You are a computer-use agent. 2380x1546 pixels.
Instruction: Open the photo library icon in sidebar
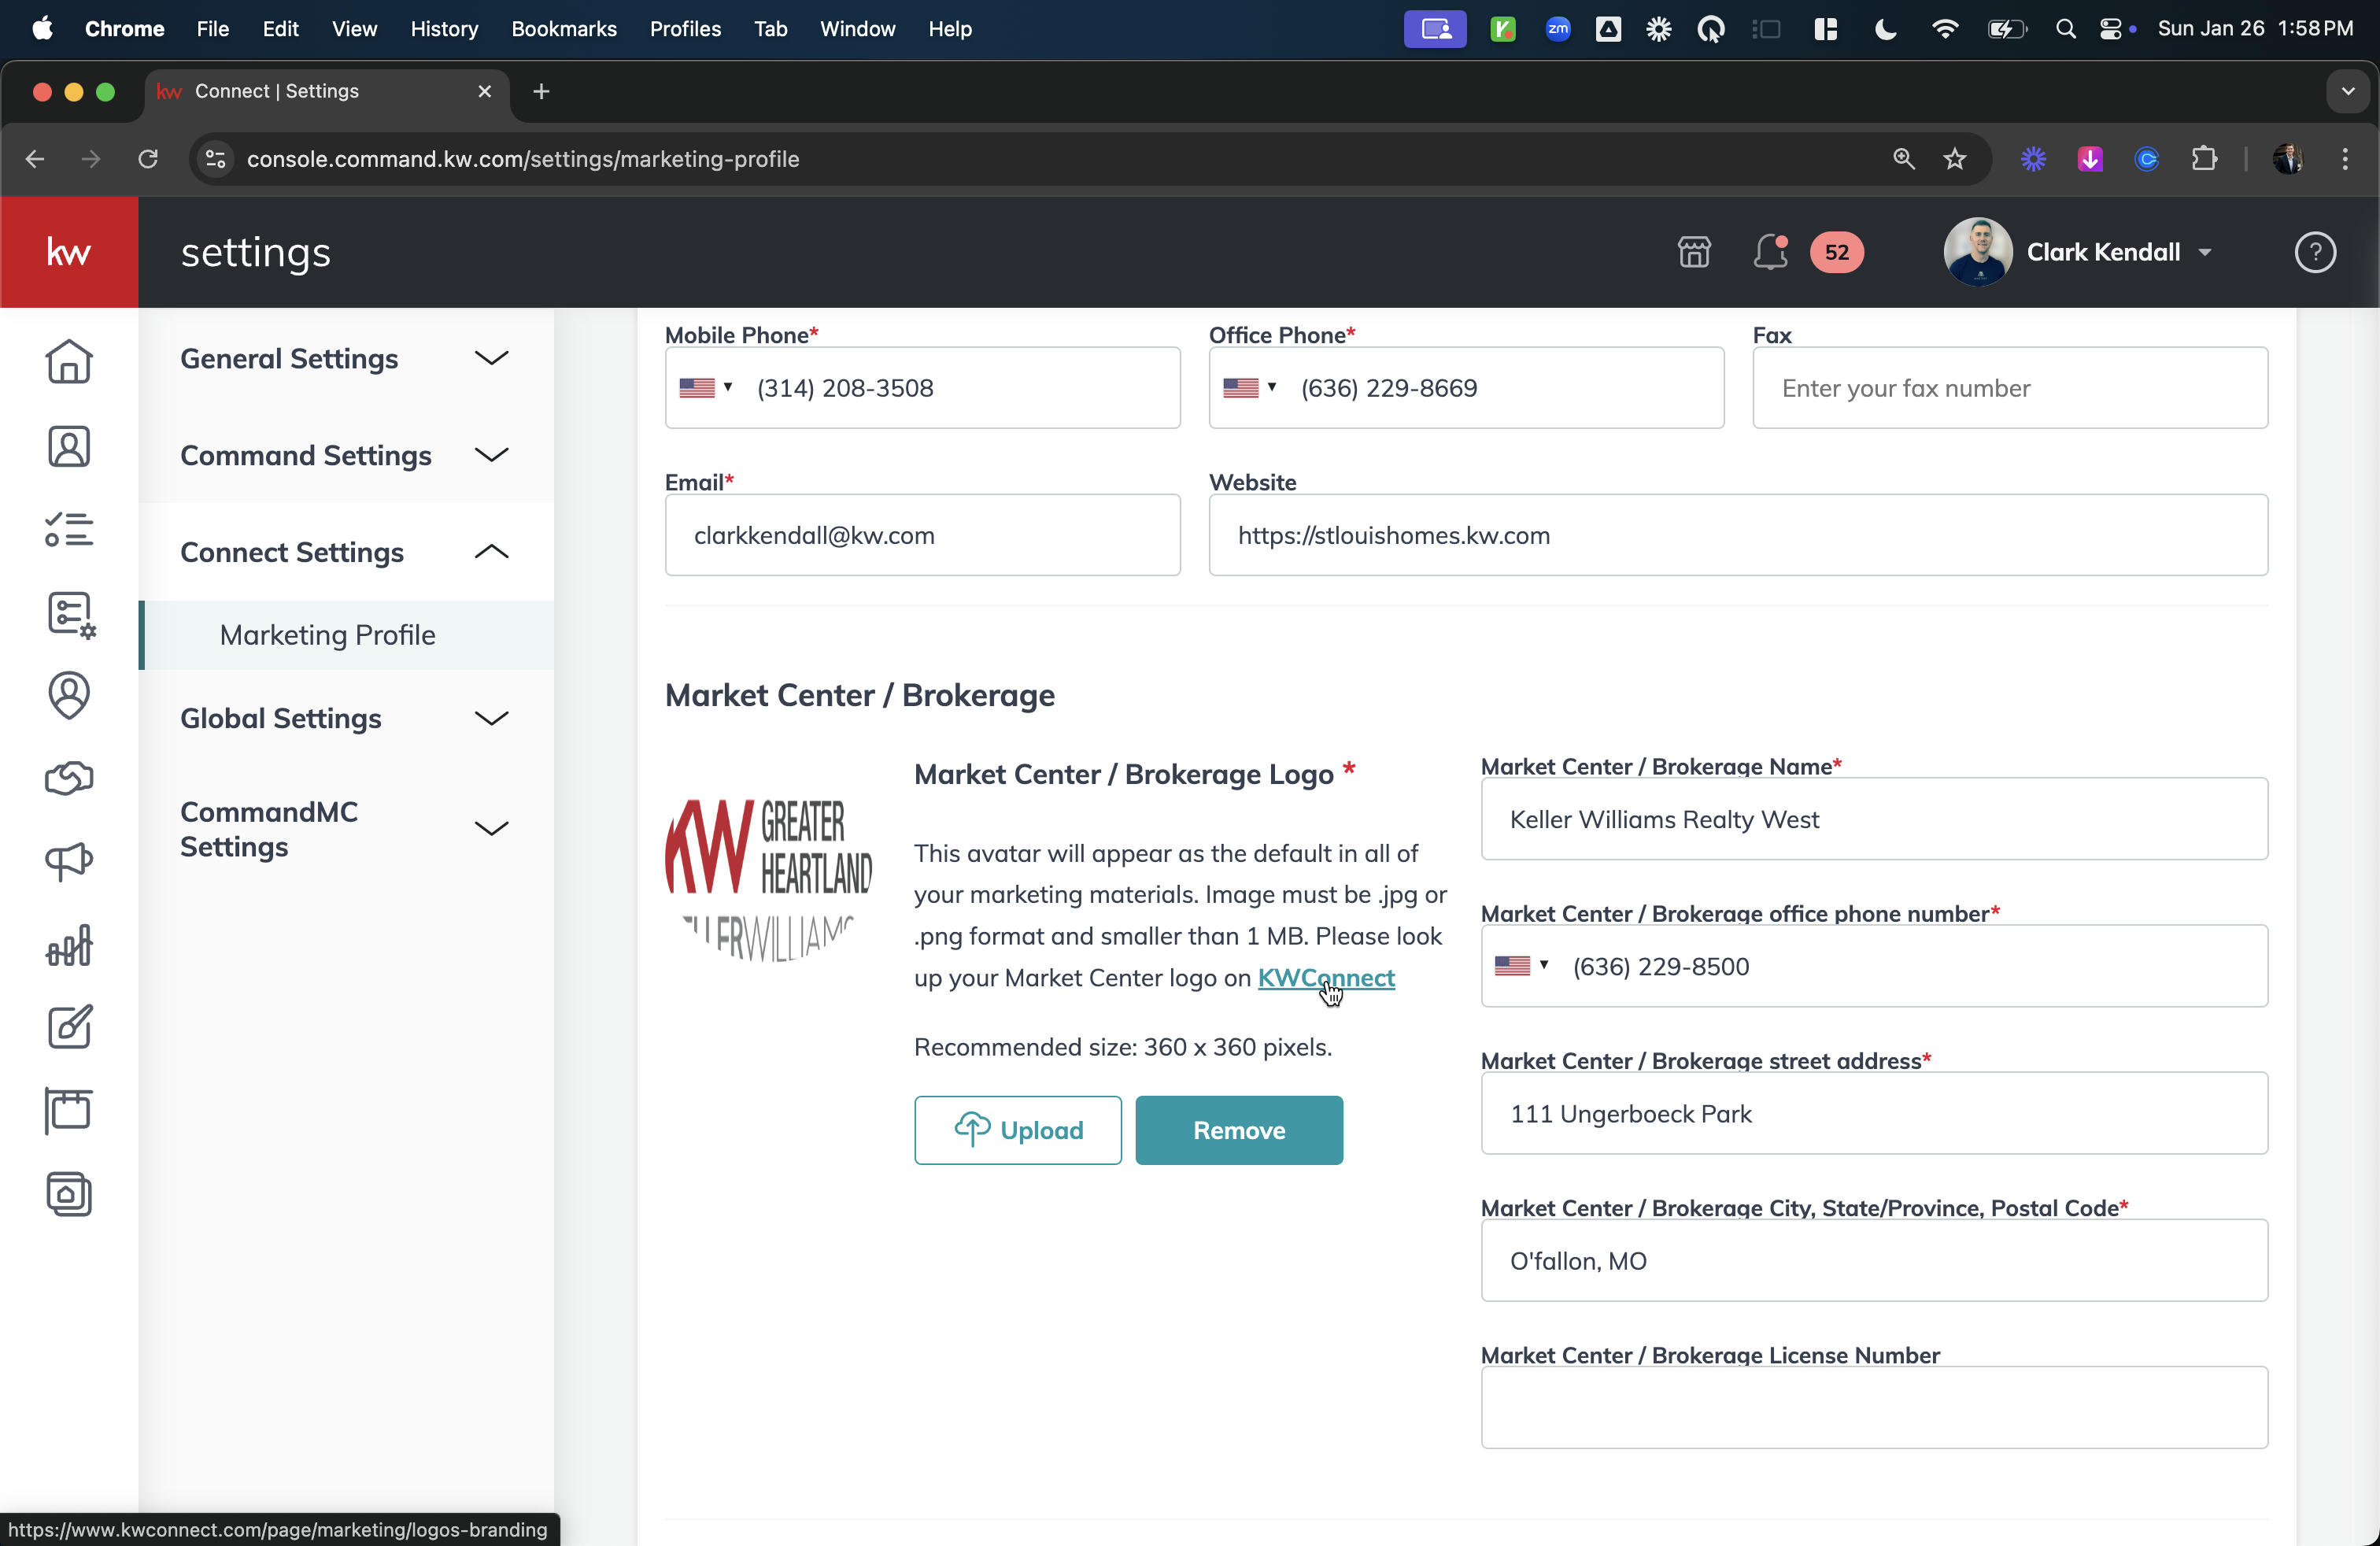point(69,1194)
